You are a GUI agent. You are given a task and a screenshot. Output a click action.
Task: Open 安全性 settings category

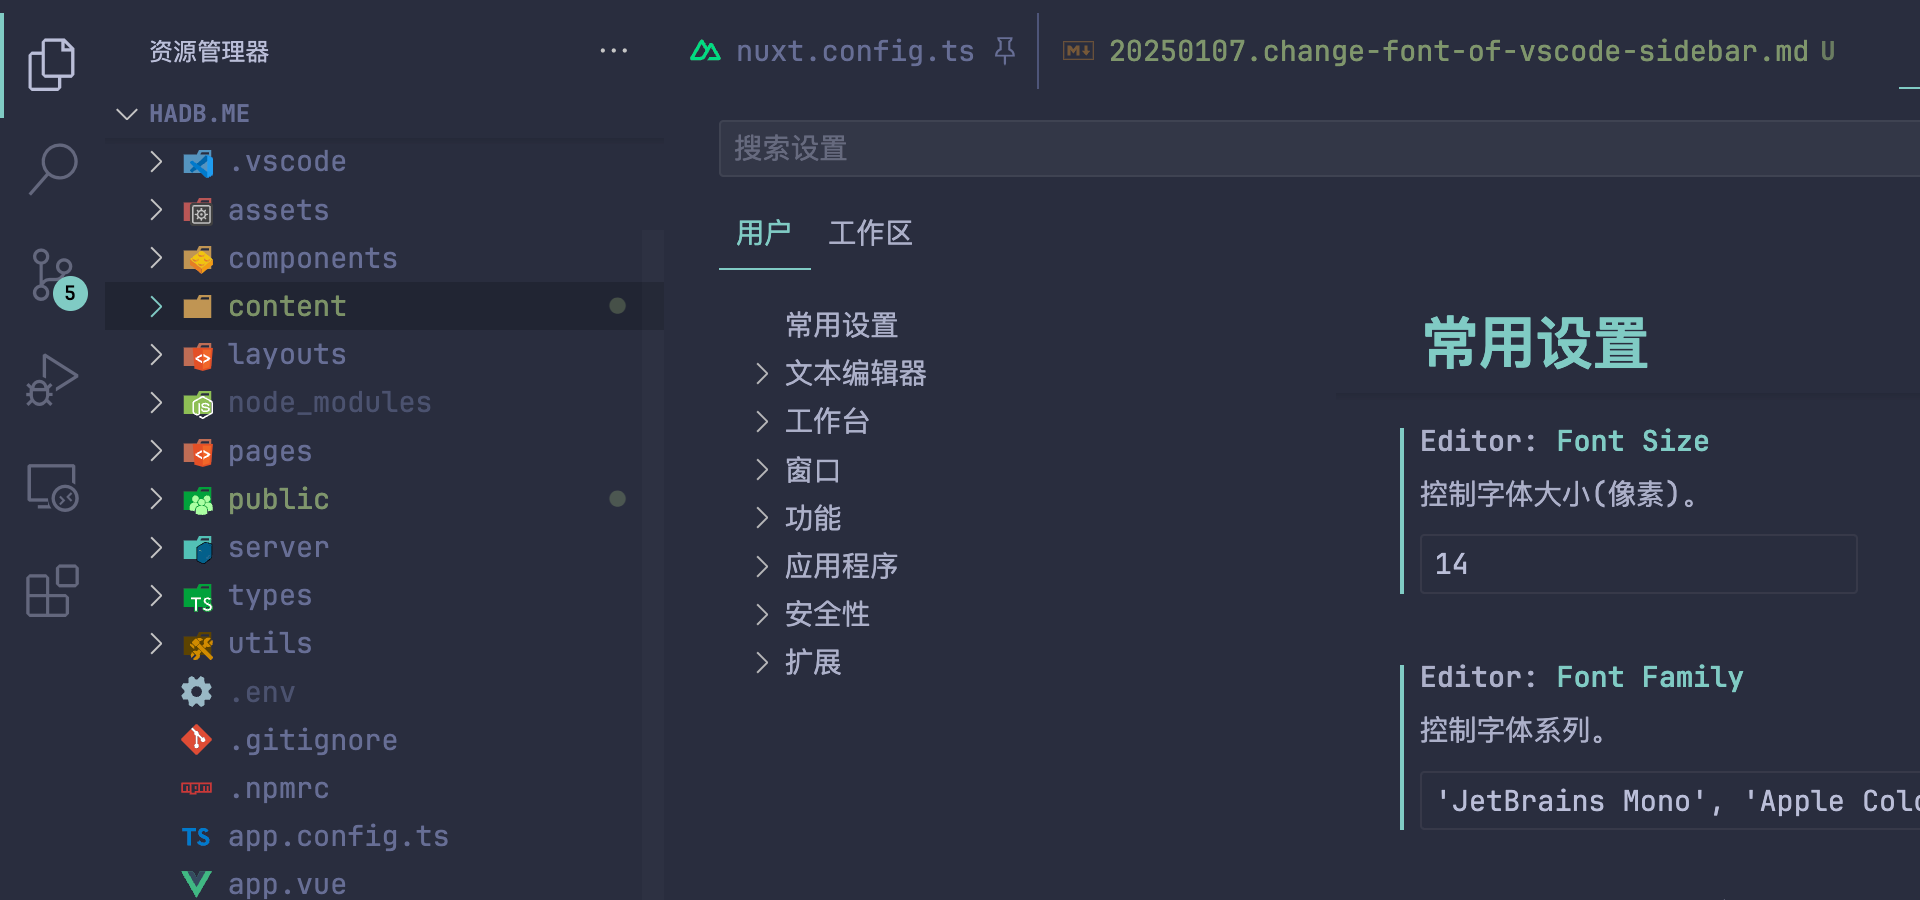tap(827, 614)
